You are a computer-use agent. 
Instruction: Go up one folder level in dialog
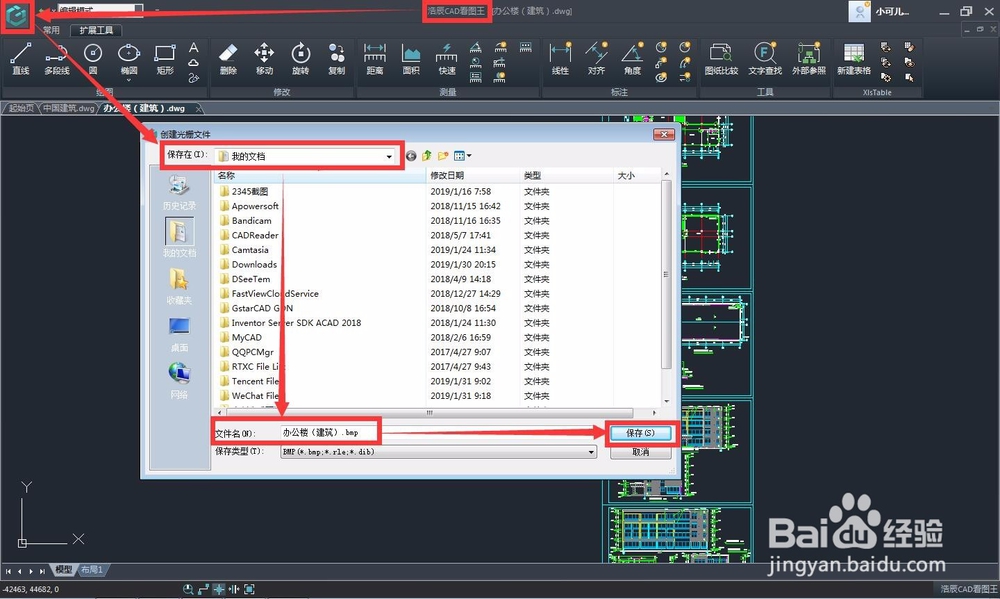pyautogui.click(x=427, y=156)
